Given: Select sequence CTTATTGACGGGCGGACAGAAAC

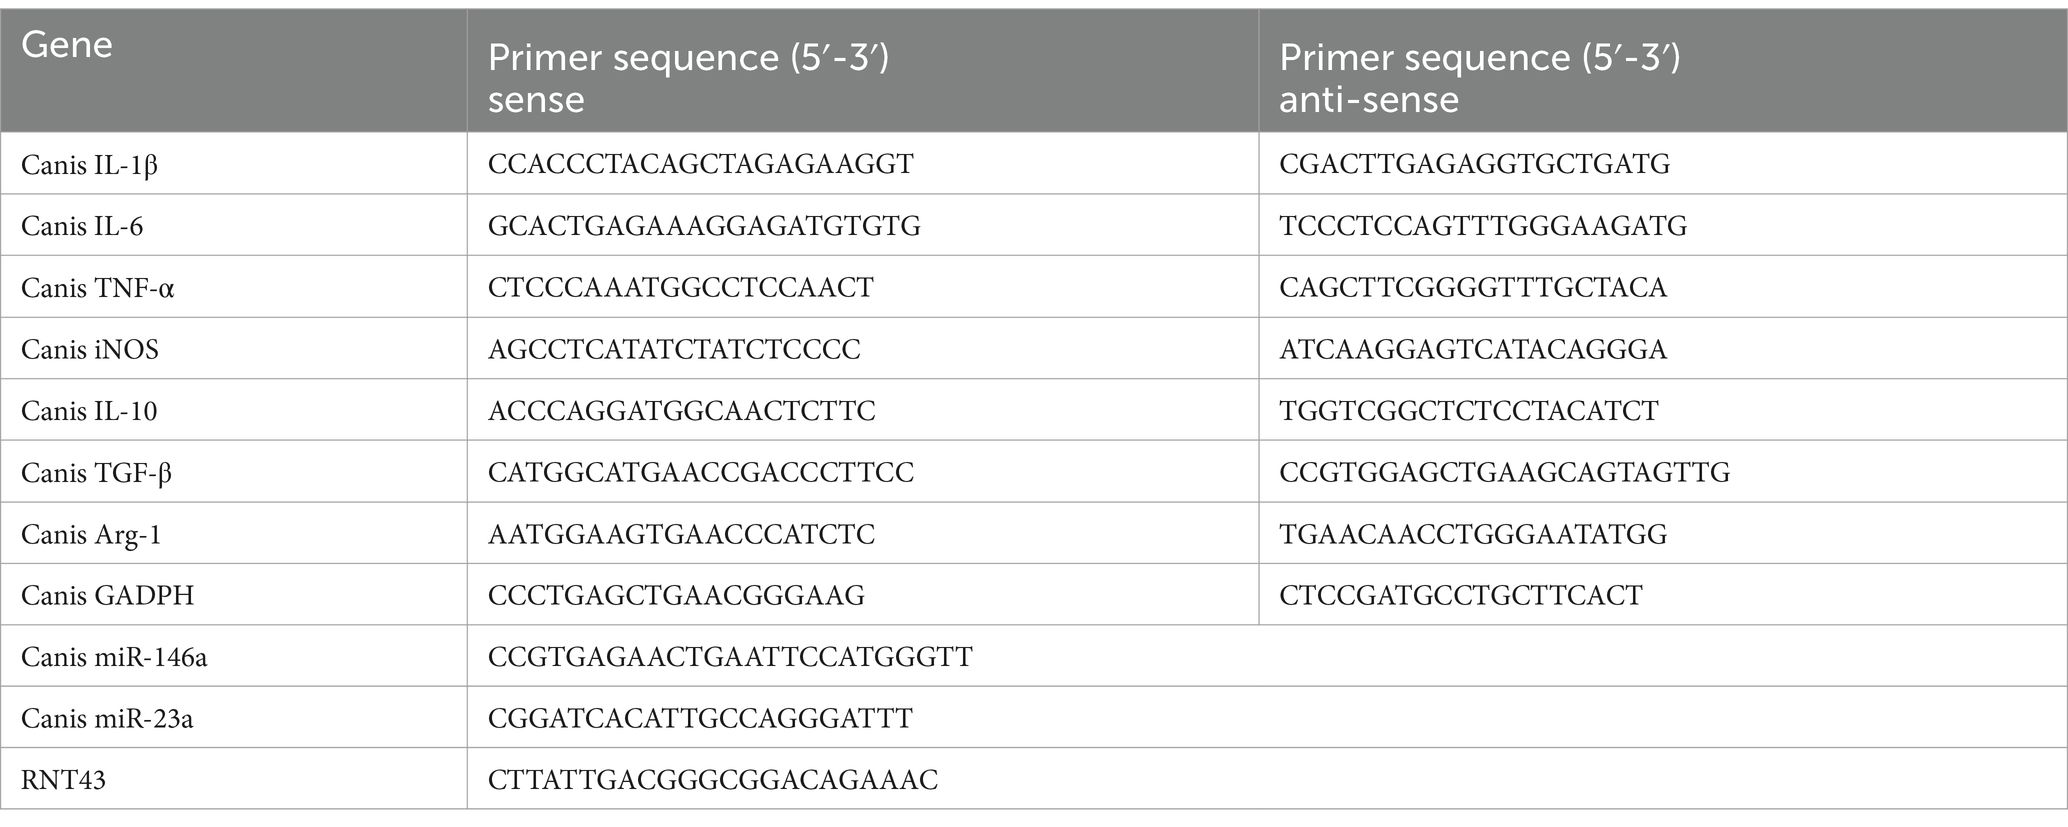Looking at the screenshot, I should 713,781.
